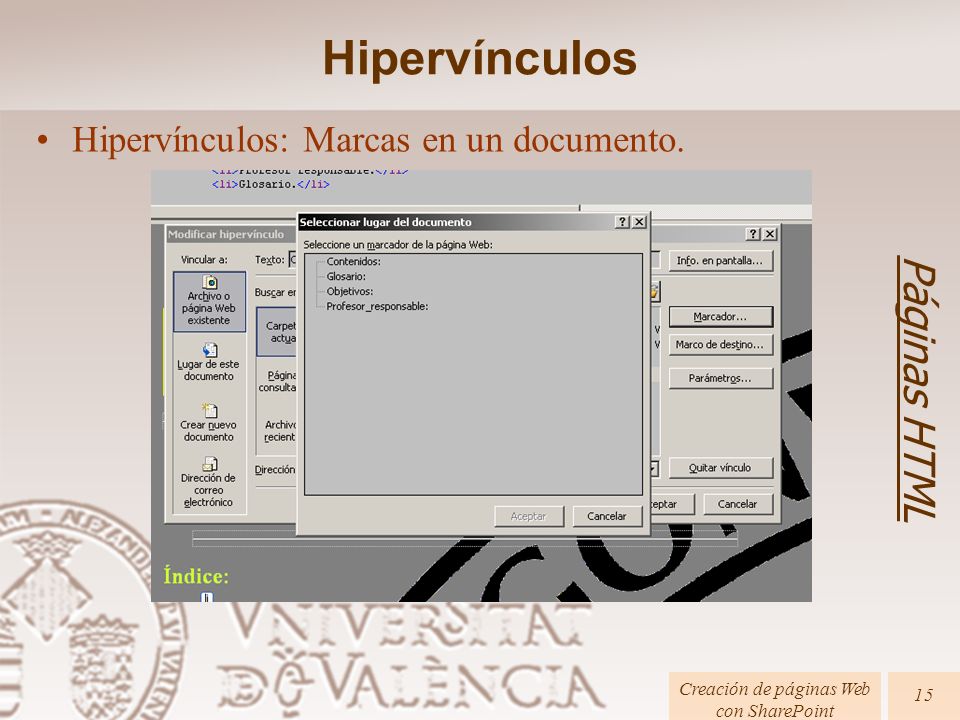Choose Dirección de correo electrónico icon
Image resolution: width=960 pixels, height=720 pixels.
coord(209,482)
